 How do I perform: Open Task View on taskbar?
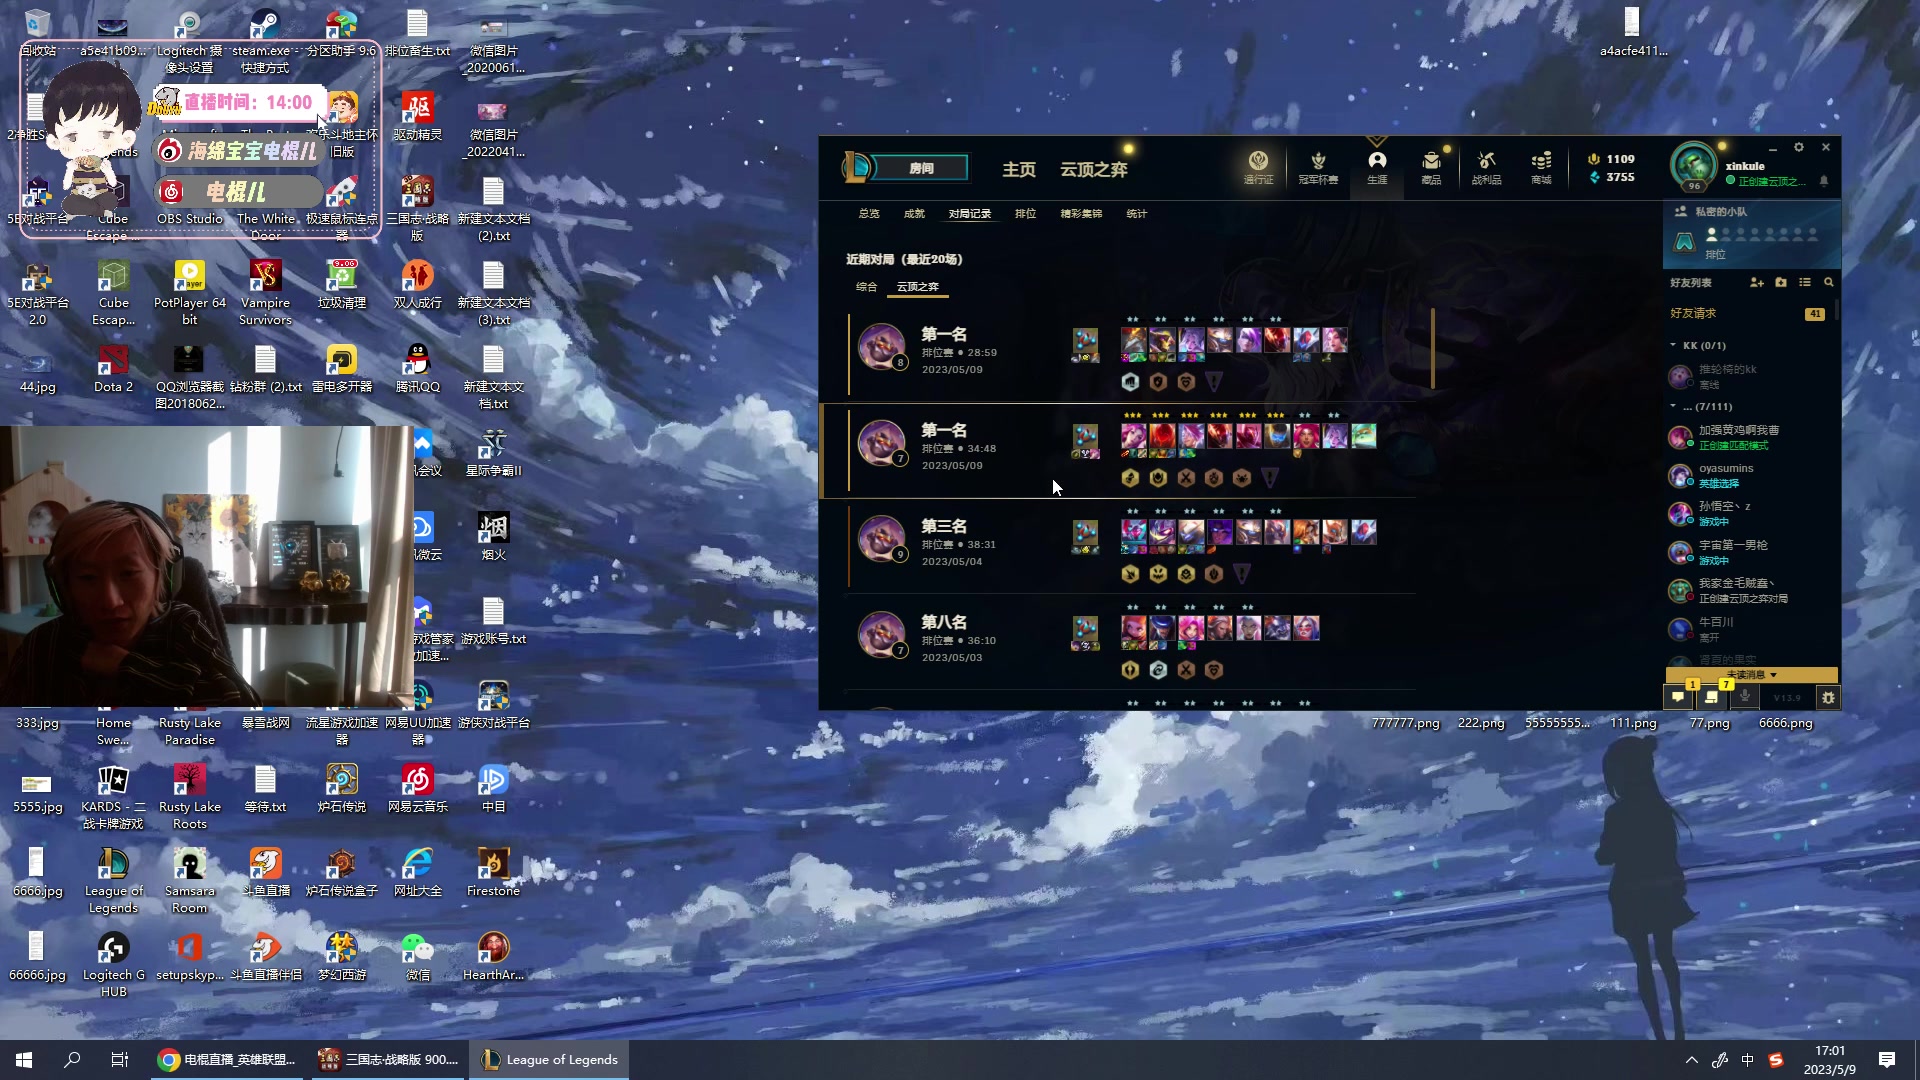click(120, 1060)
